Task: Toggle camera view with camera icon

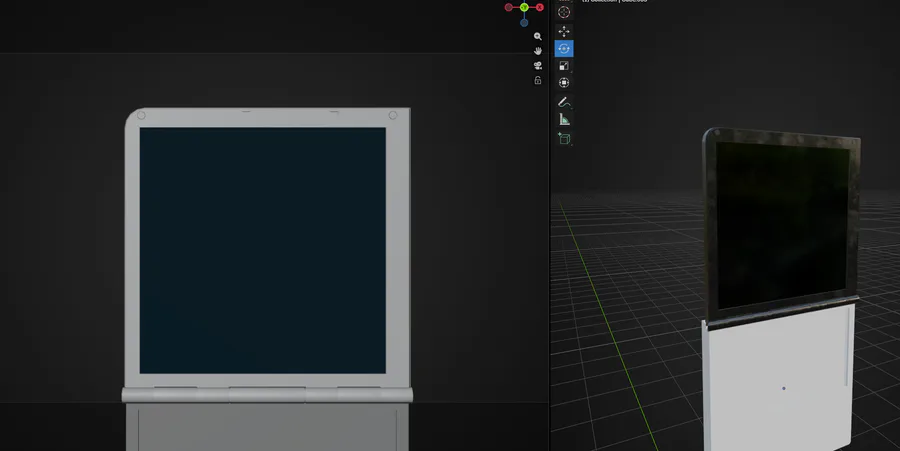Action: pos(537,65)
